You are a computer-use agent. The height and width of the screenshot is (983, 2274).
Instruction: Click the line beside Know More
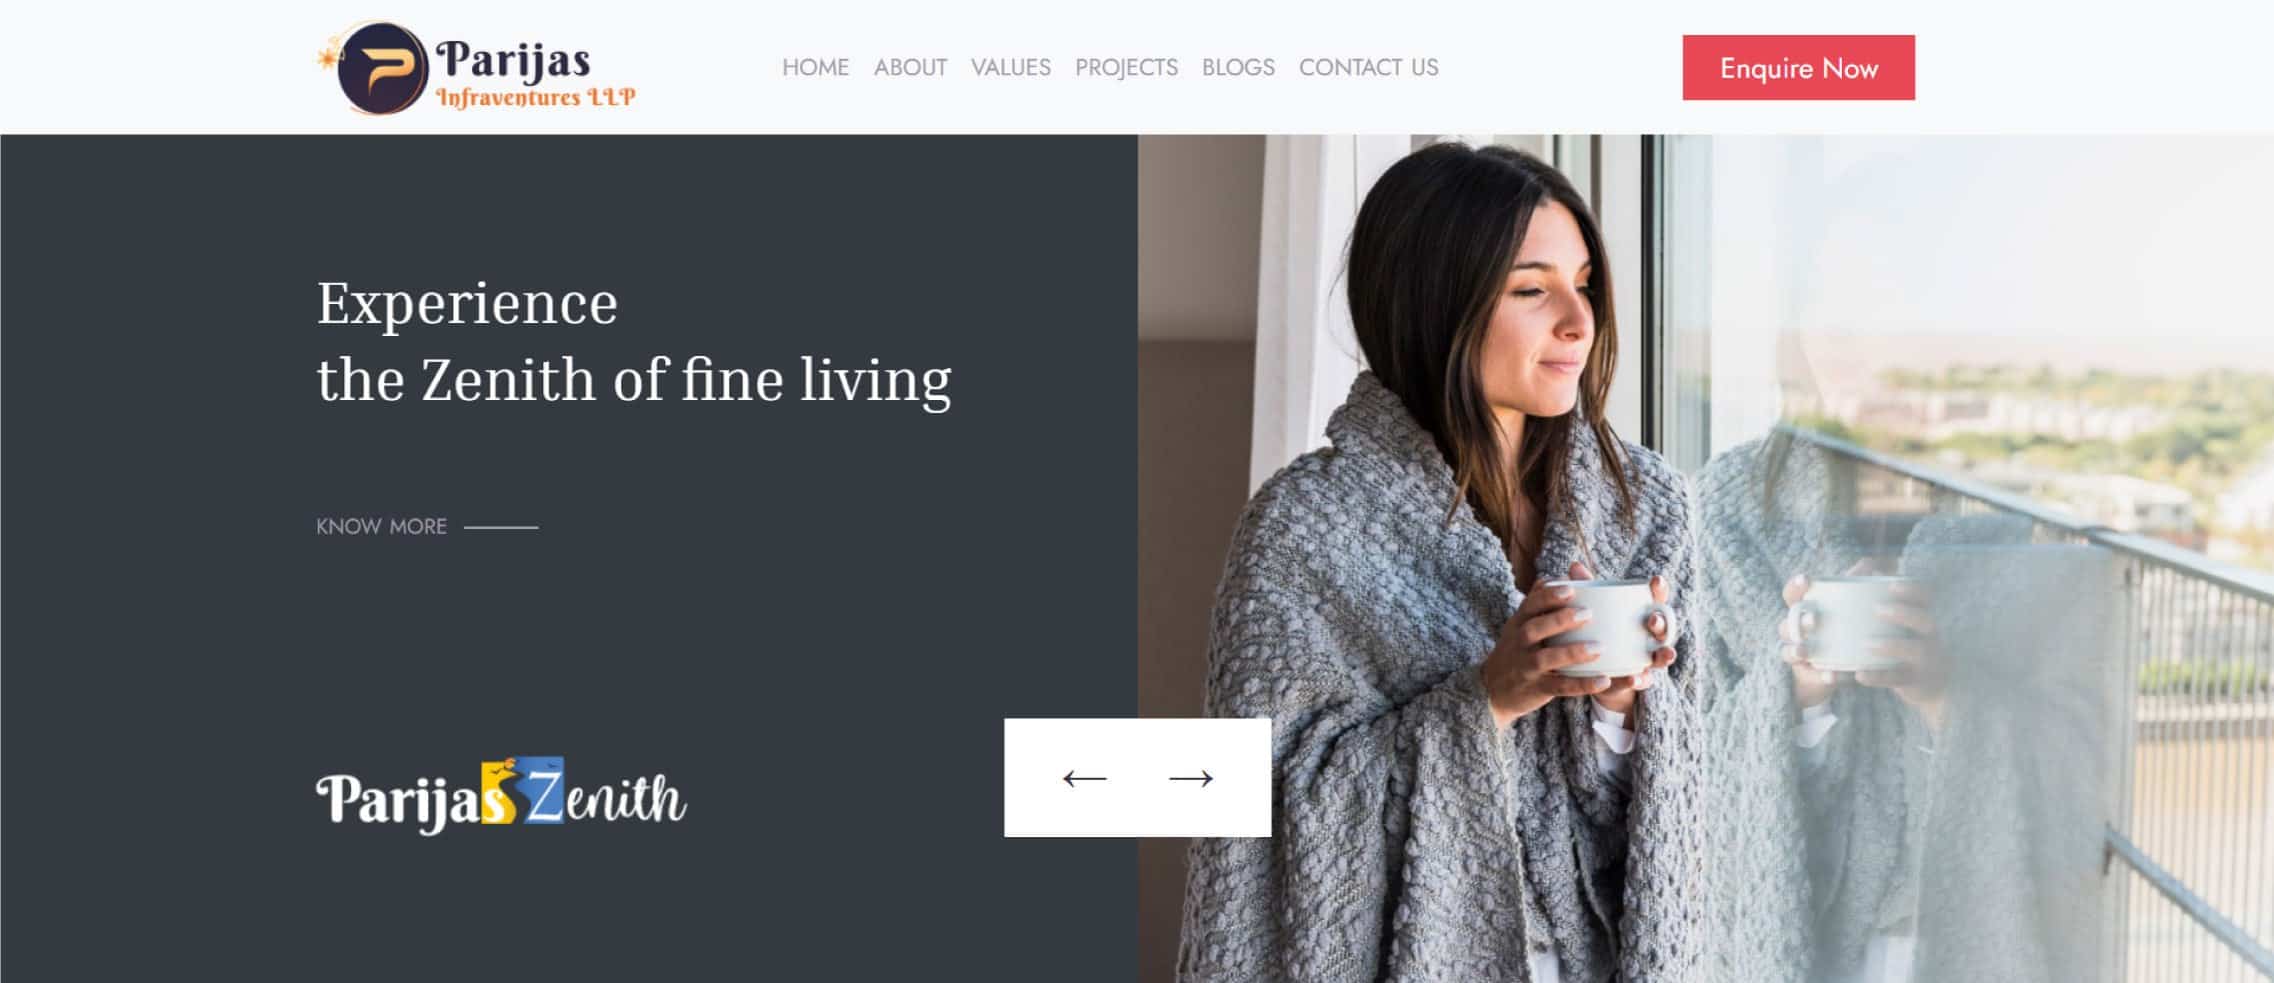(x=501, y=527)
